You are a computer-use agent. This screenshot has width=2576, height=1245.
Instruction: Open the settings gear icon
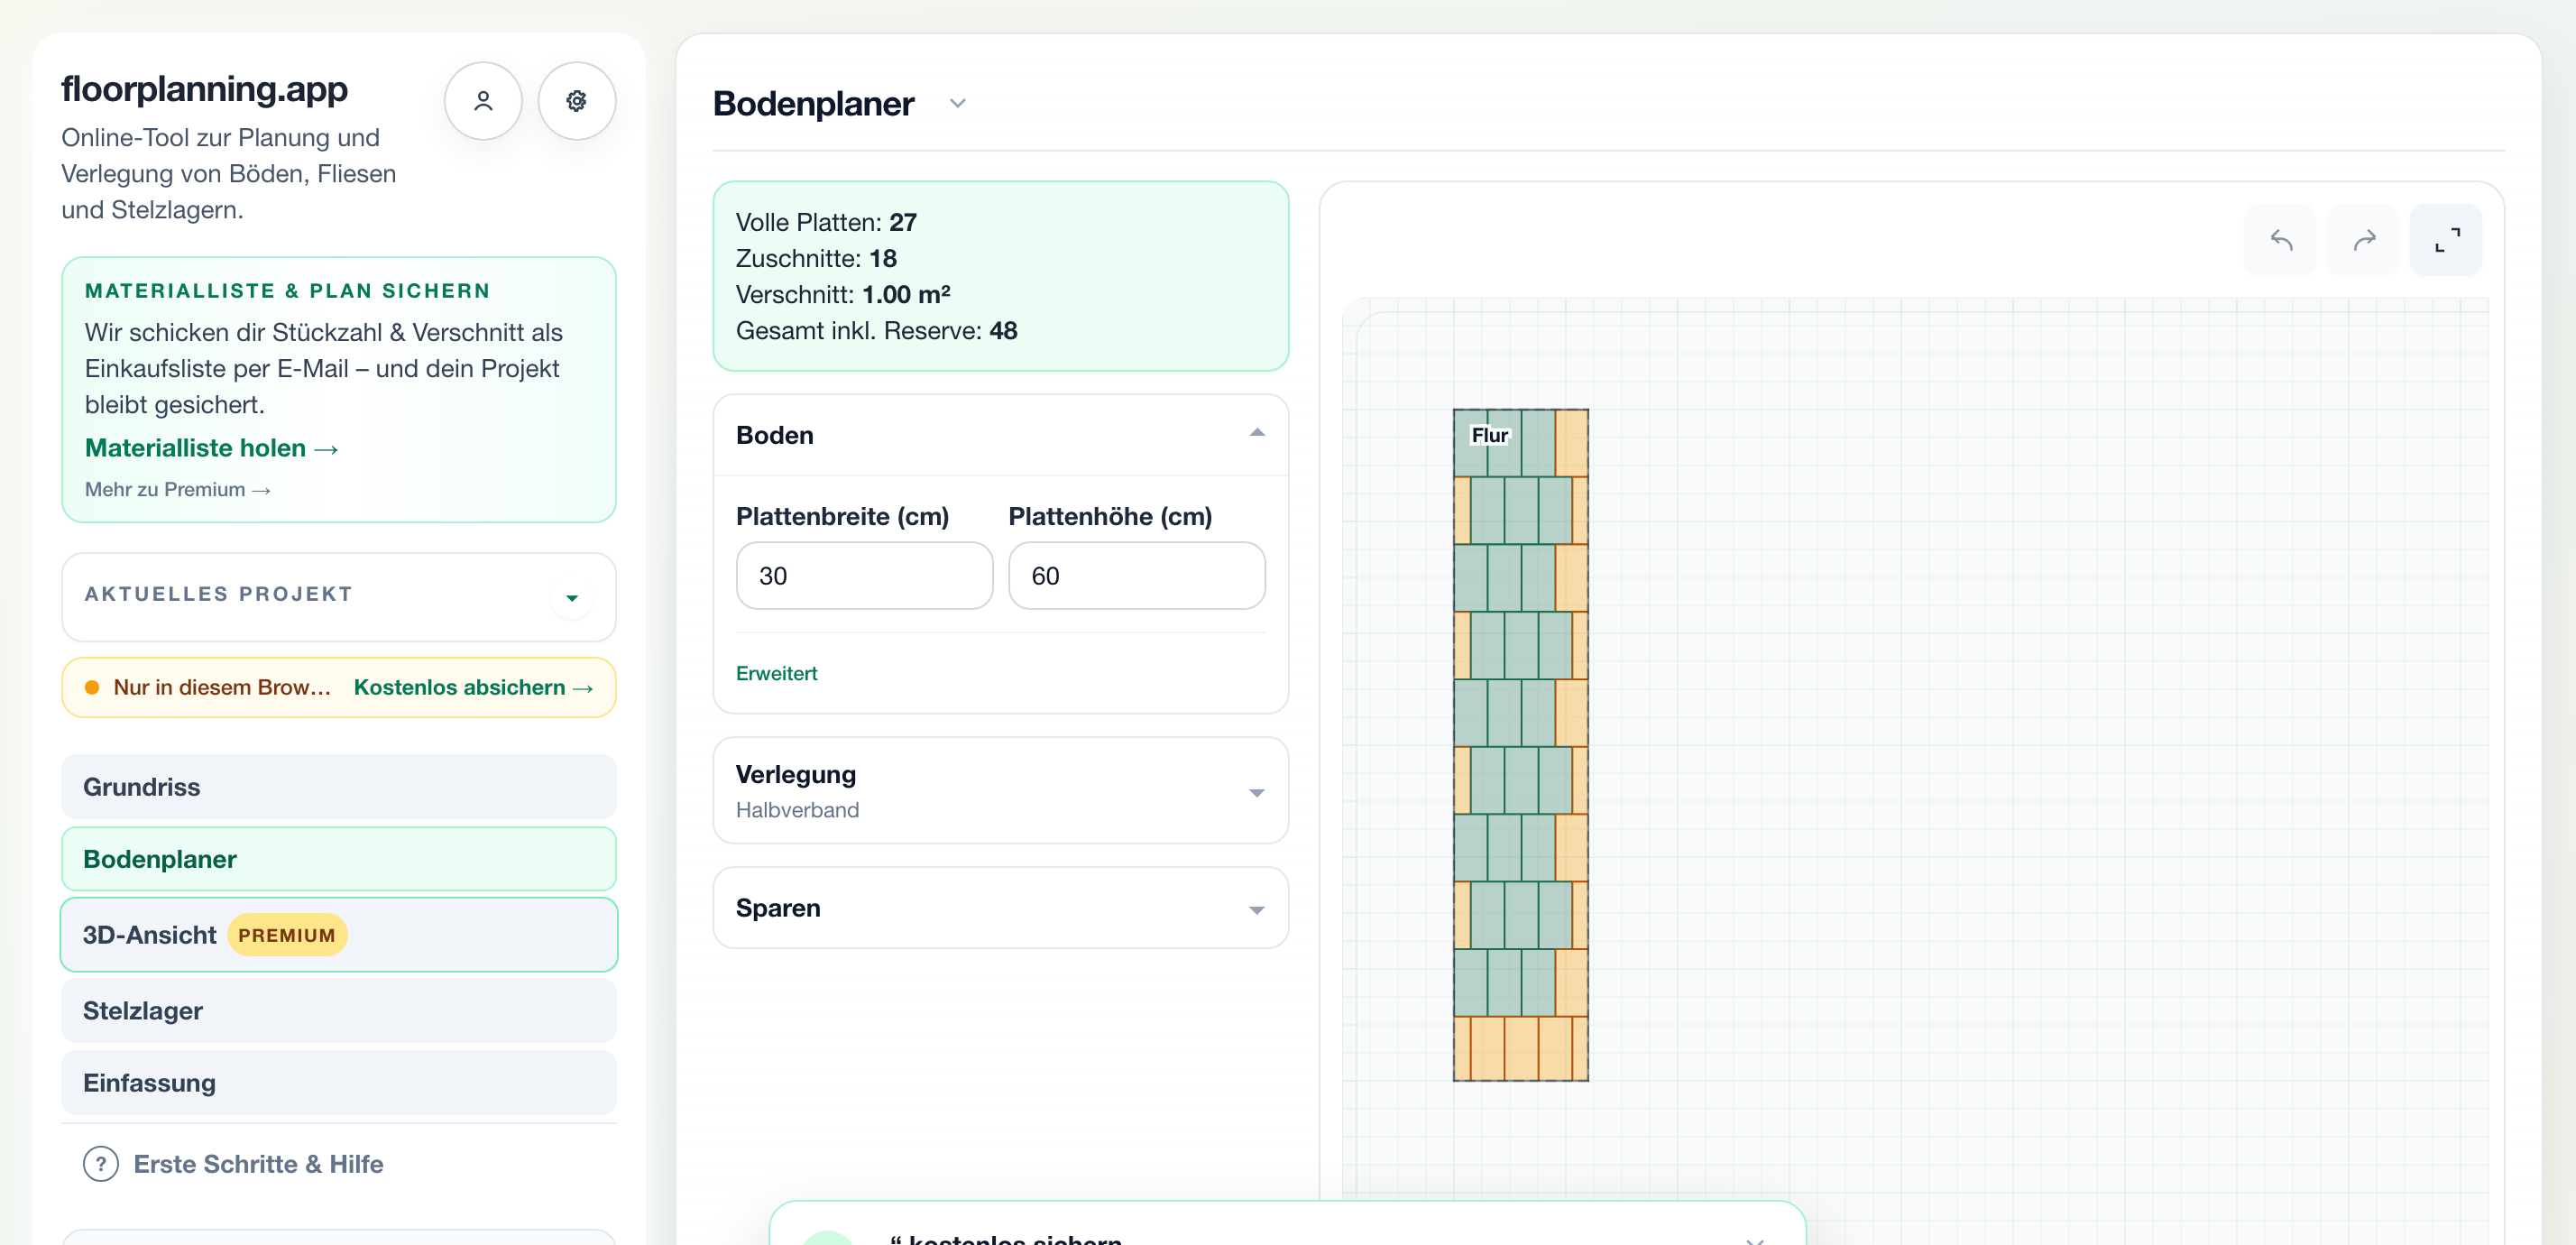pos(577,101)
